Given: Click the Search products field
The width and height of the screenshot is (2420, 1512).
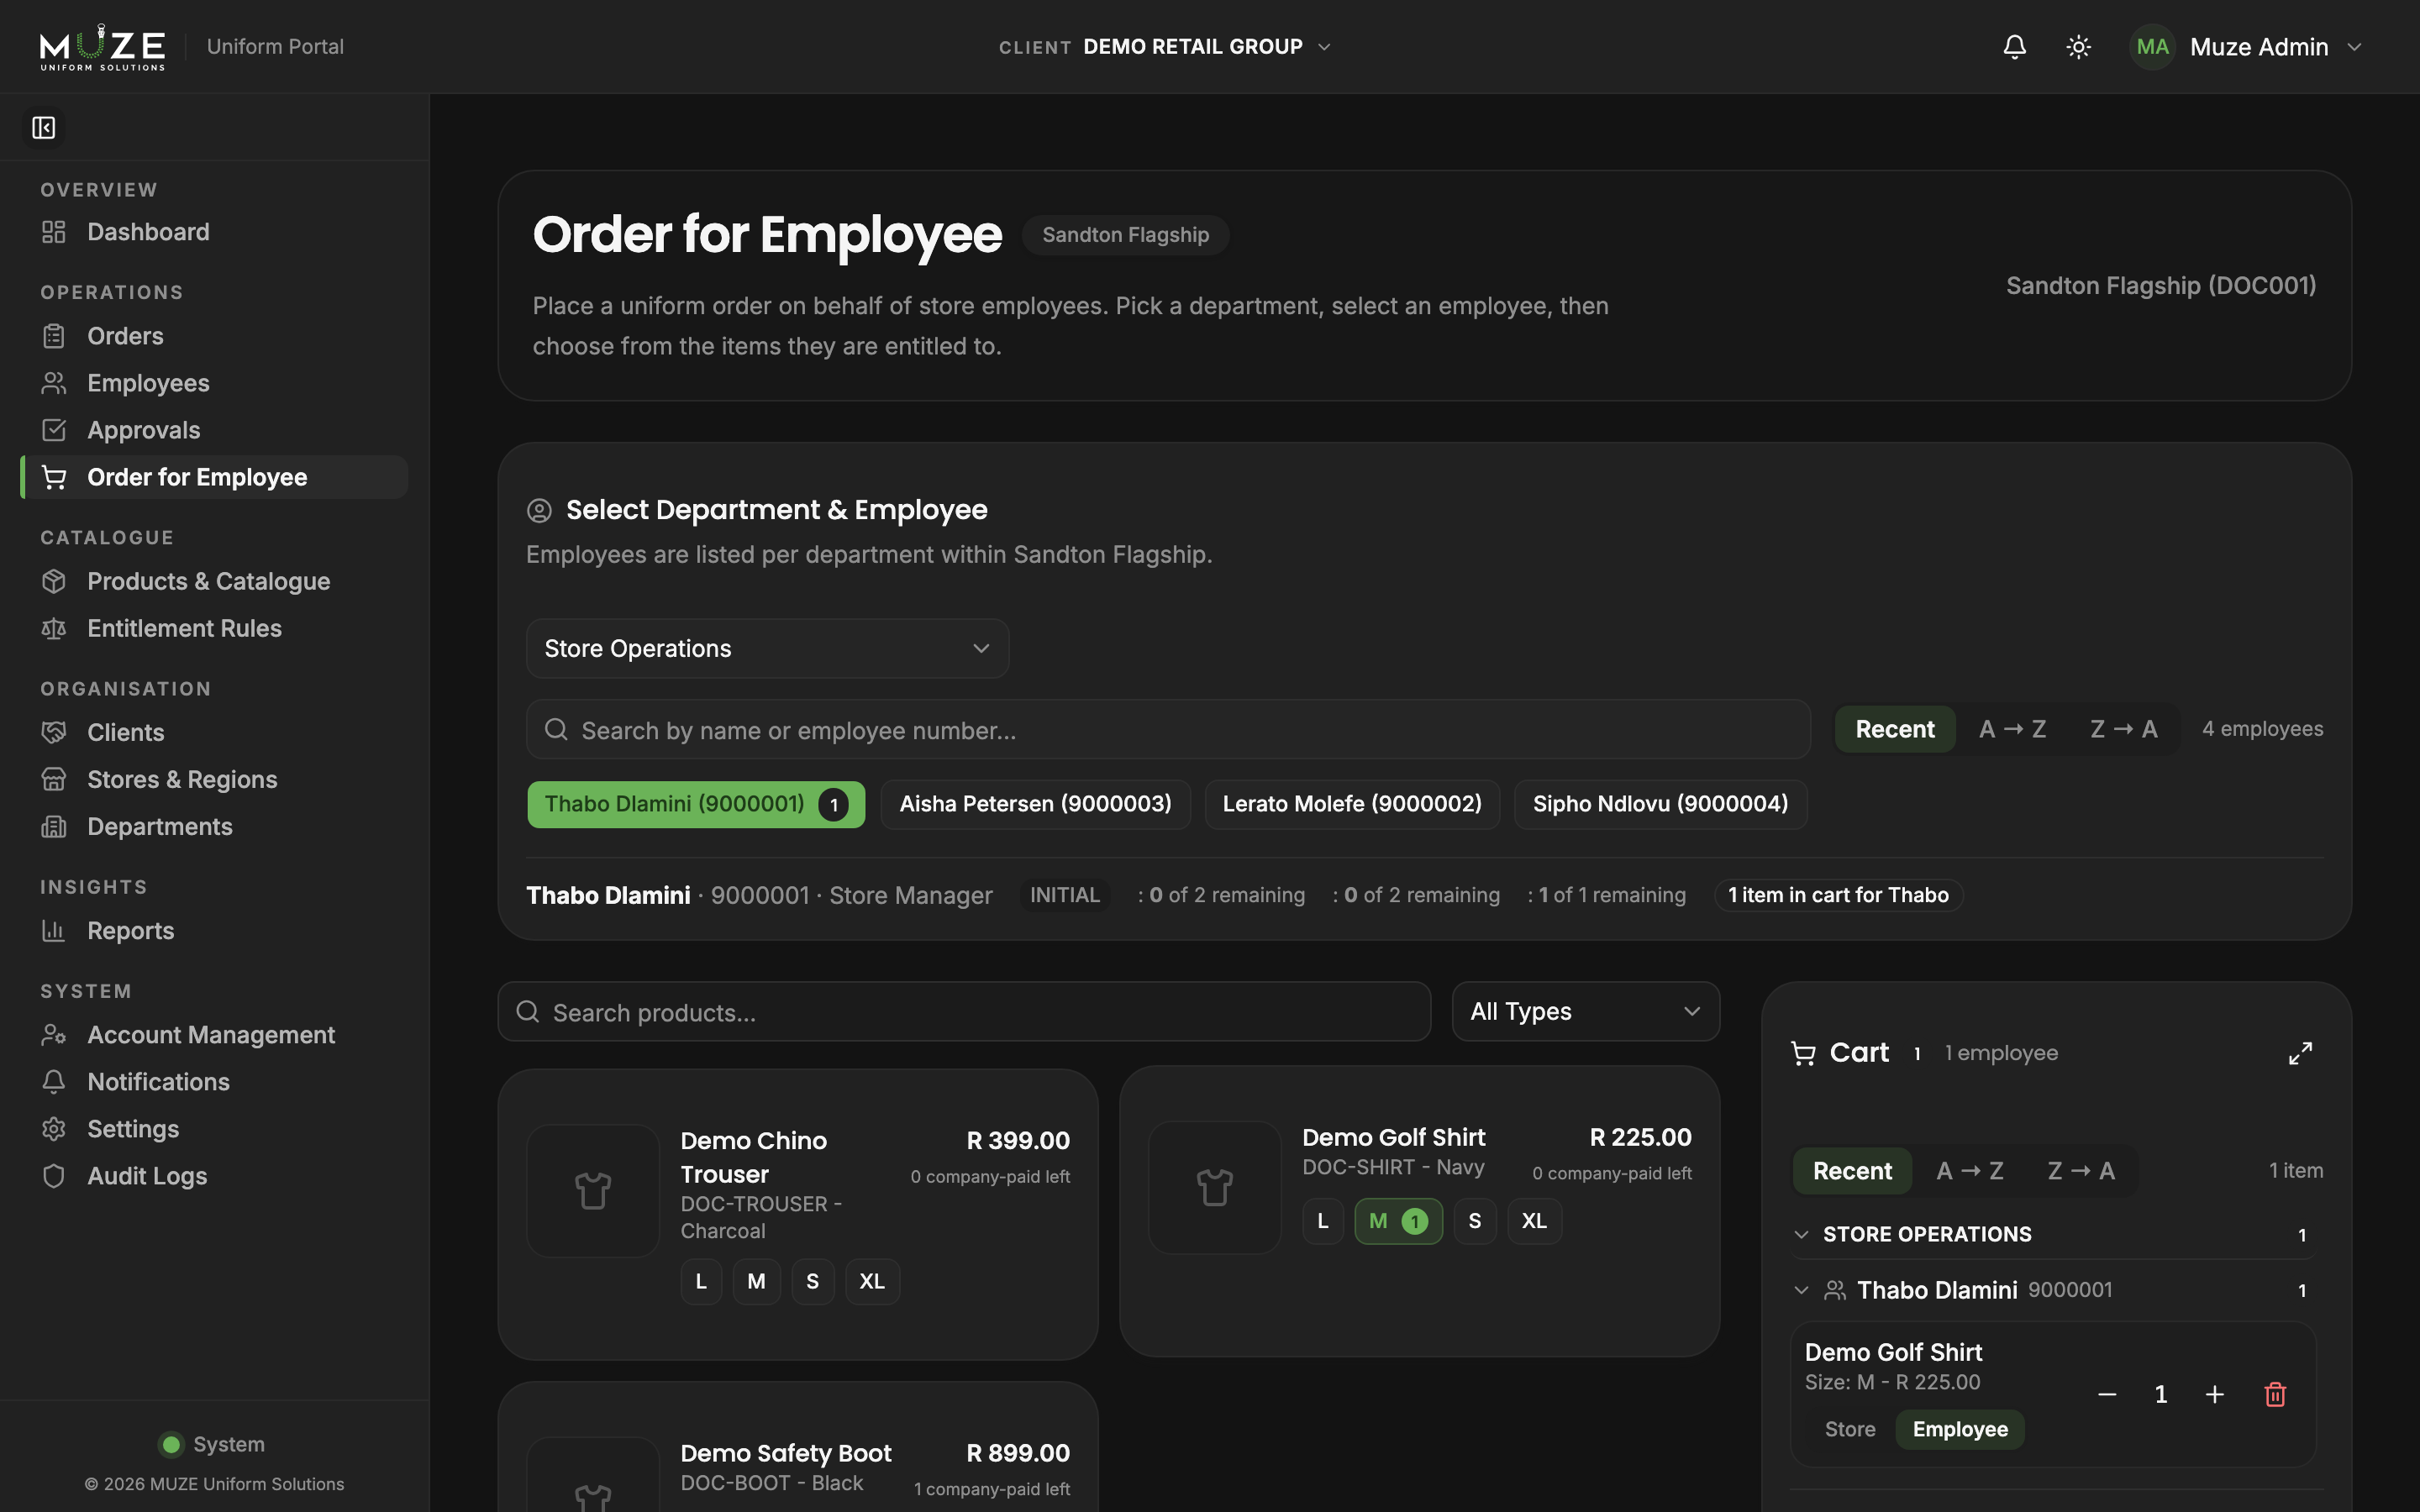Looking at the screenshot, I should click(964, 1012).
